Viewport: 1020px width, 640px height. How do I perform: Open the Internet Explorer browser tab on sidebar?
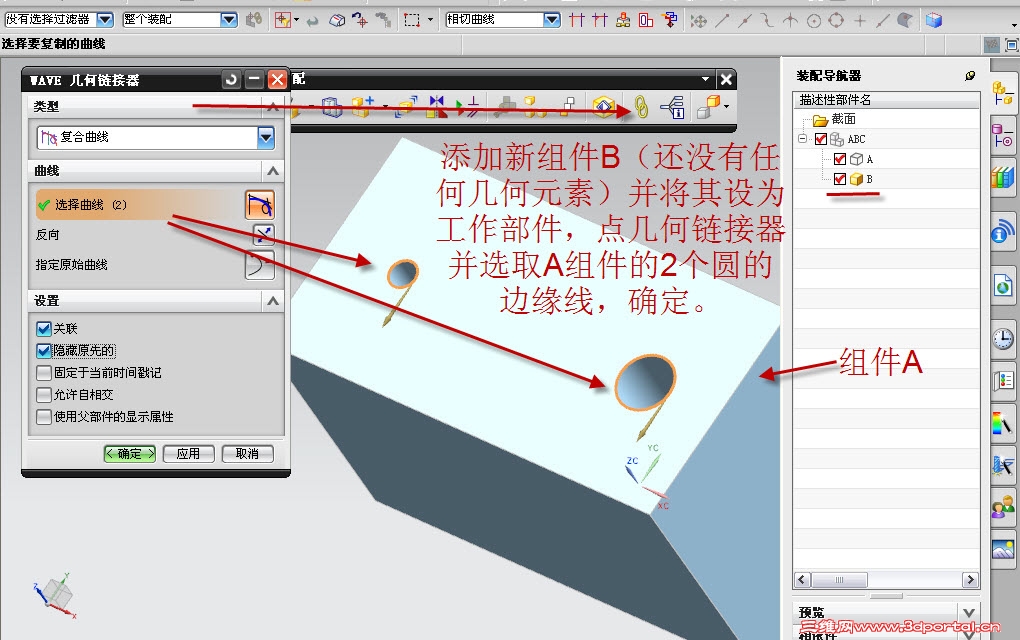click(x=1002, y=285)
